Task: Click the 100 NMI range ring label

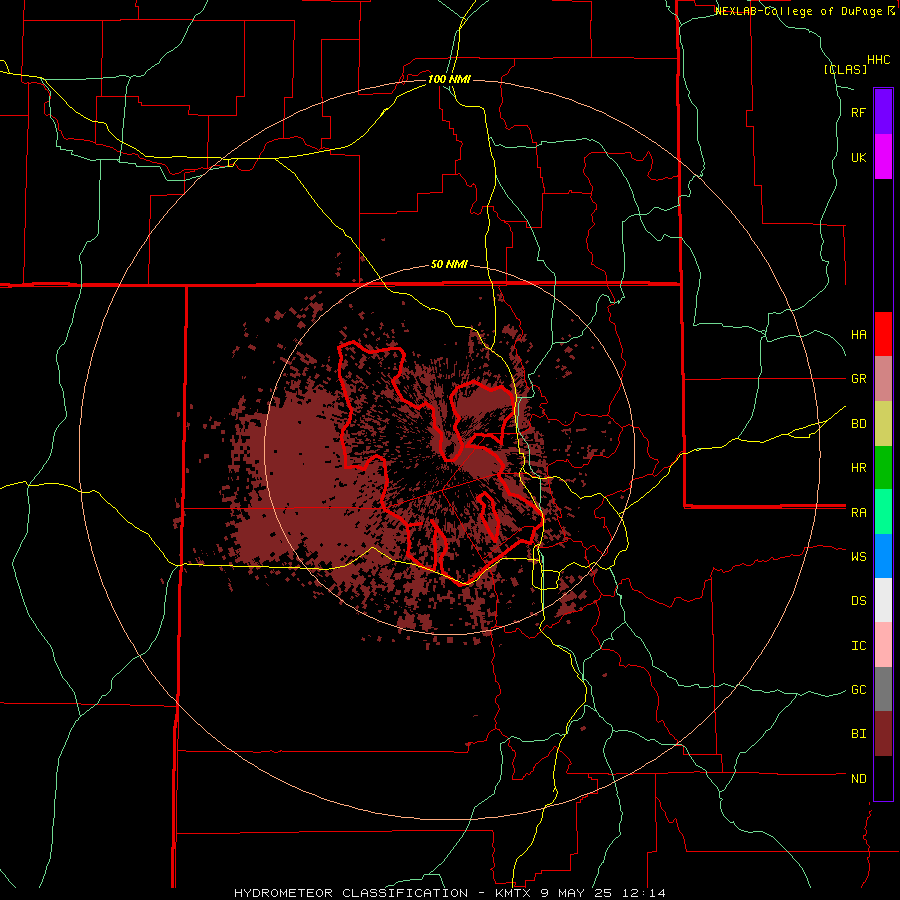Action: click(x=449, y=79)
